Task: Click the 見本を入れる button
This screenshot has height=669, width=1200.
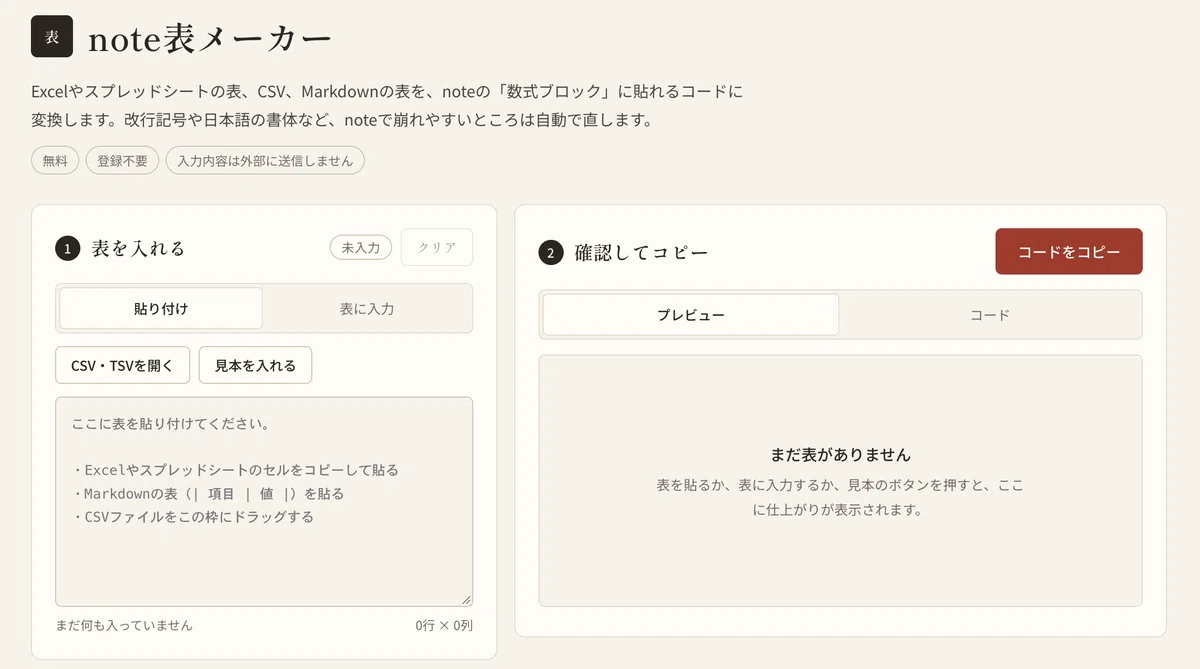Action: coord(256,365)
